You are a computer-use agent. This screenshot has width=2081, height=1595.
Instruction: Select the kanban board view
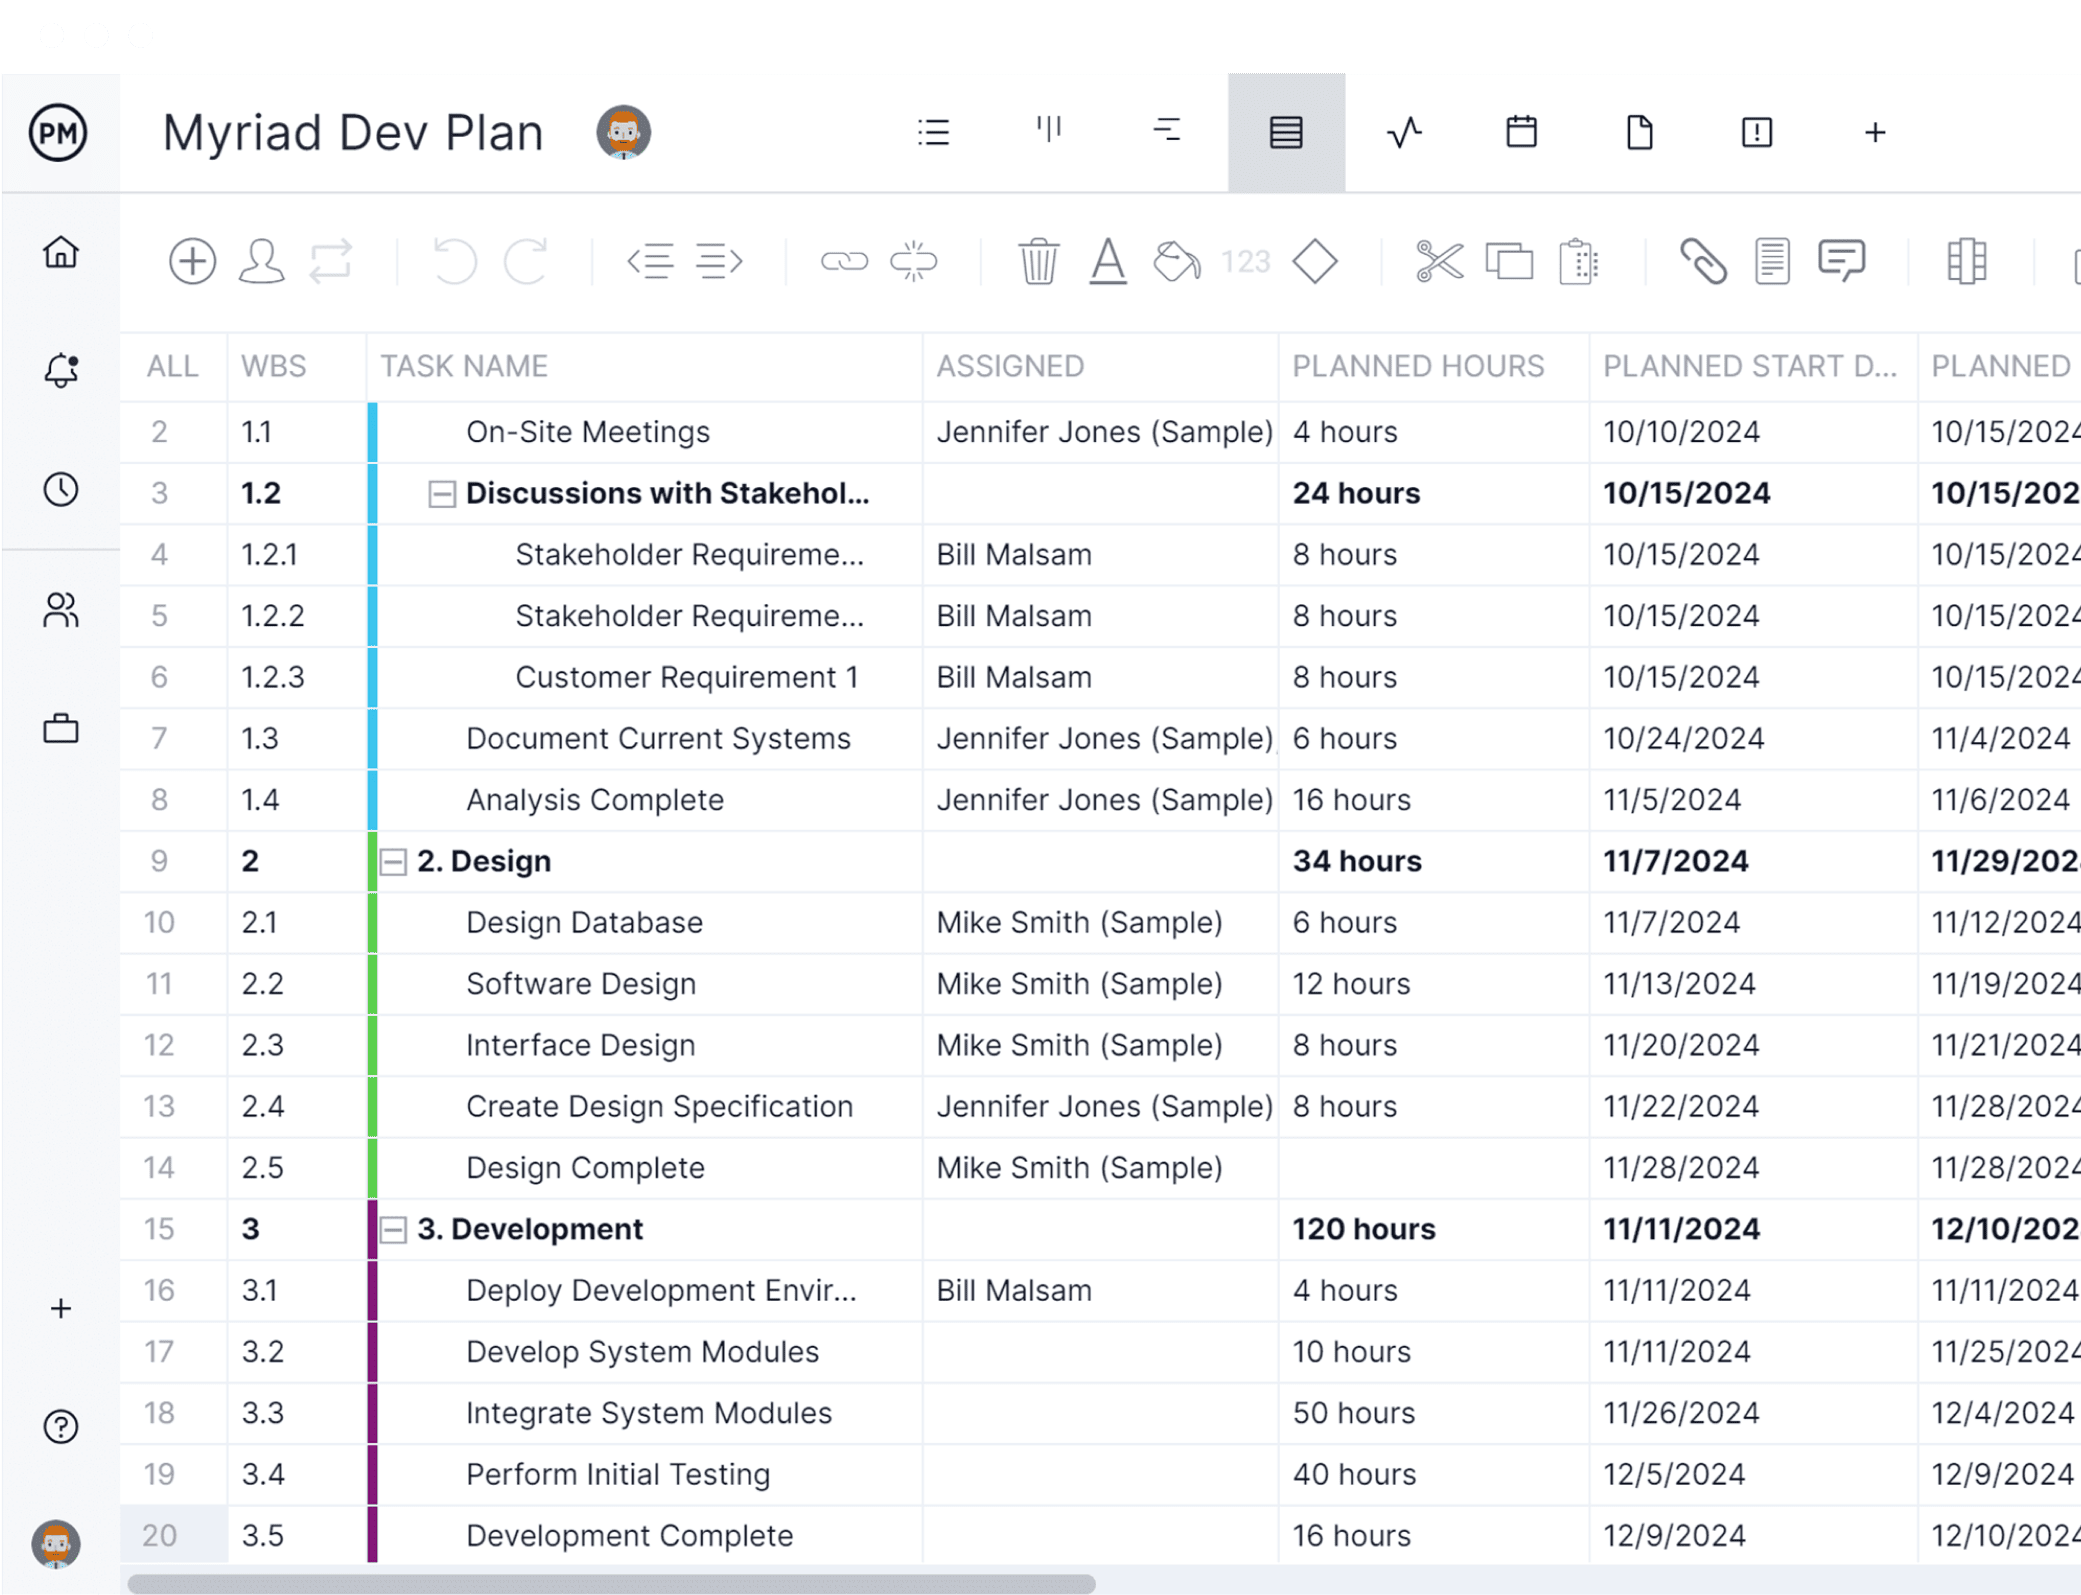click(1048, 131)
